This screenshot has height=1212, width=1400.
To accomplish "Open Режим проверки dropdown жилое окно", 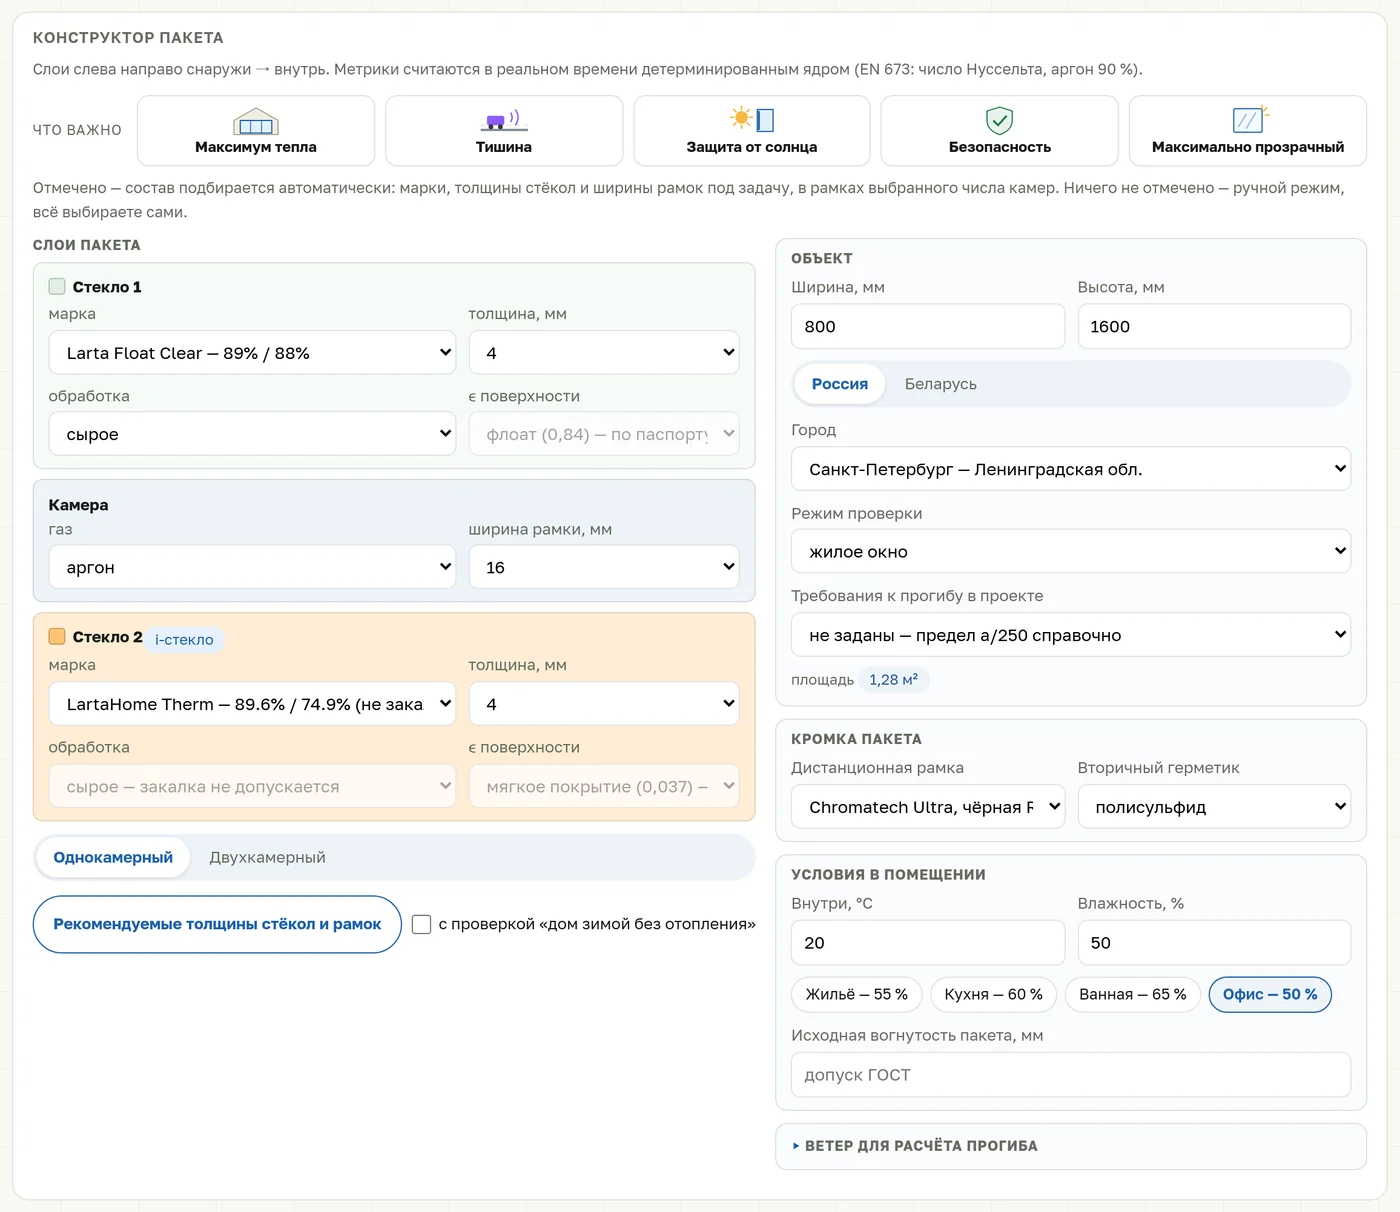I will click(x=1071, y=551).
